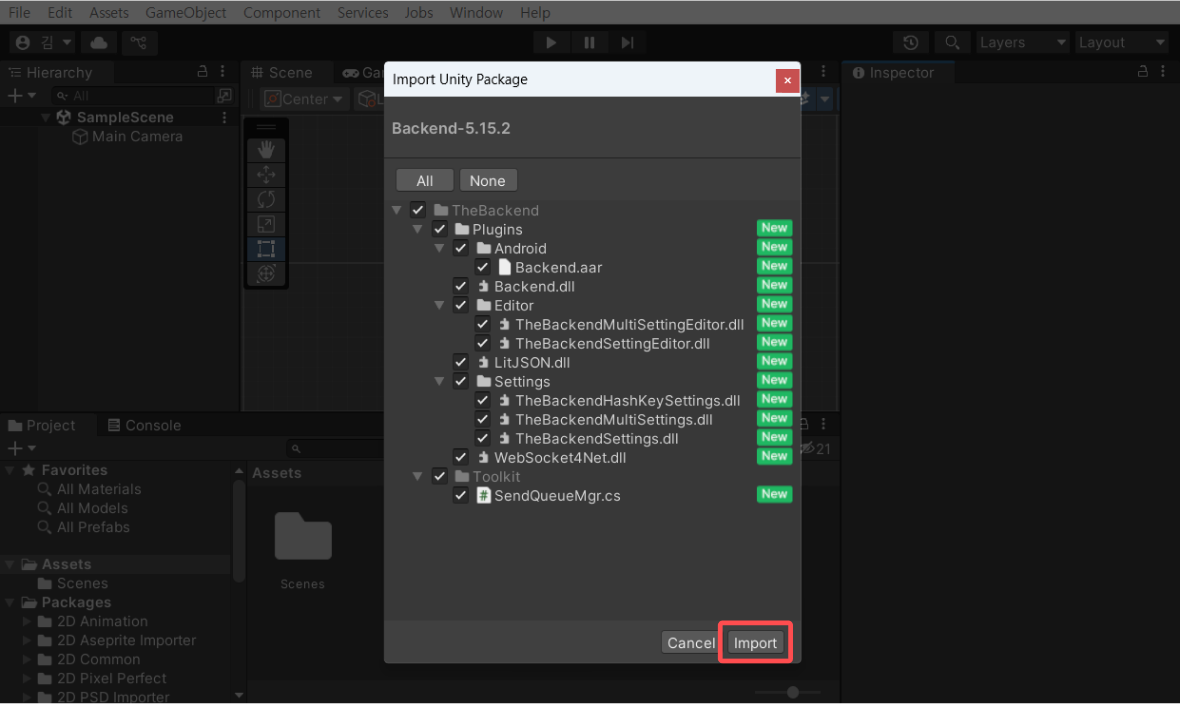
Task: Select the Rect tool in Scene toolbar
Action: tap(266, 249)
